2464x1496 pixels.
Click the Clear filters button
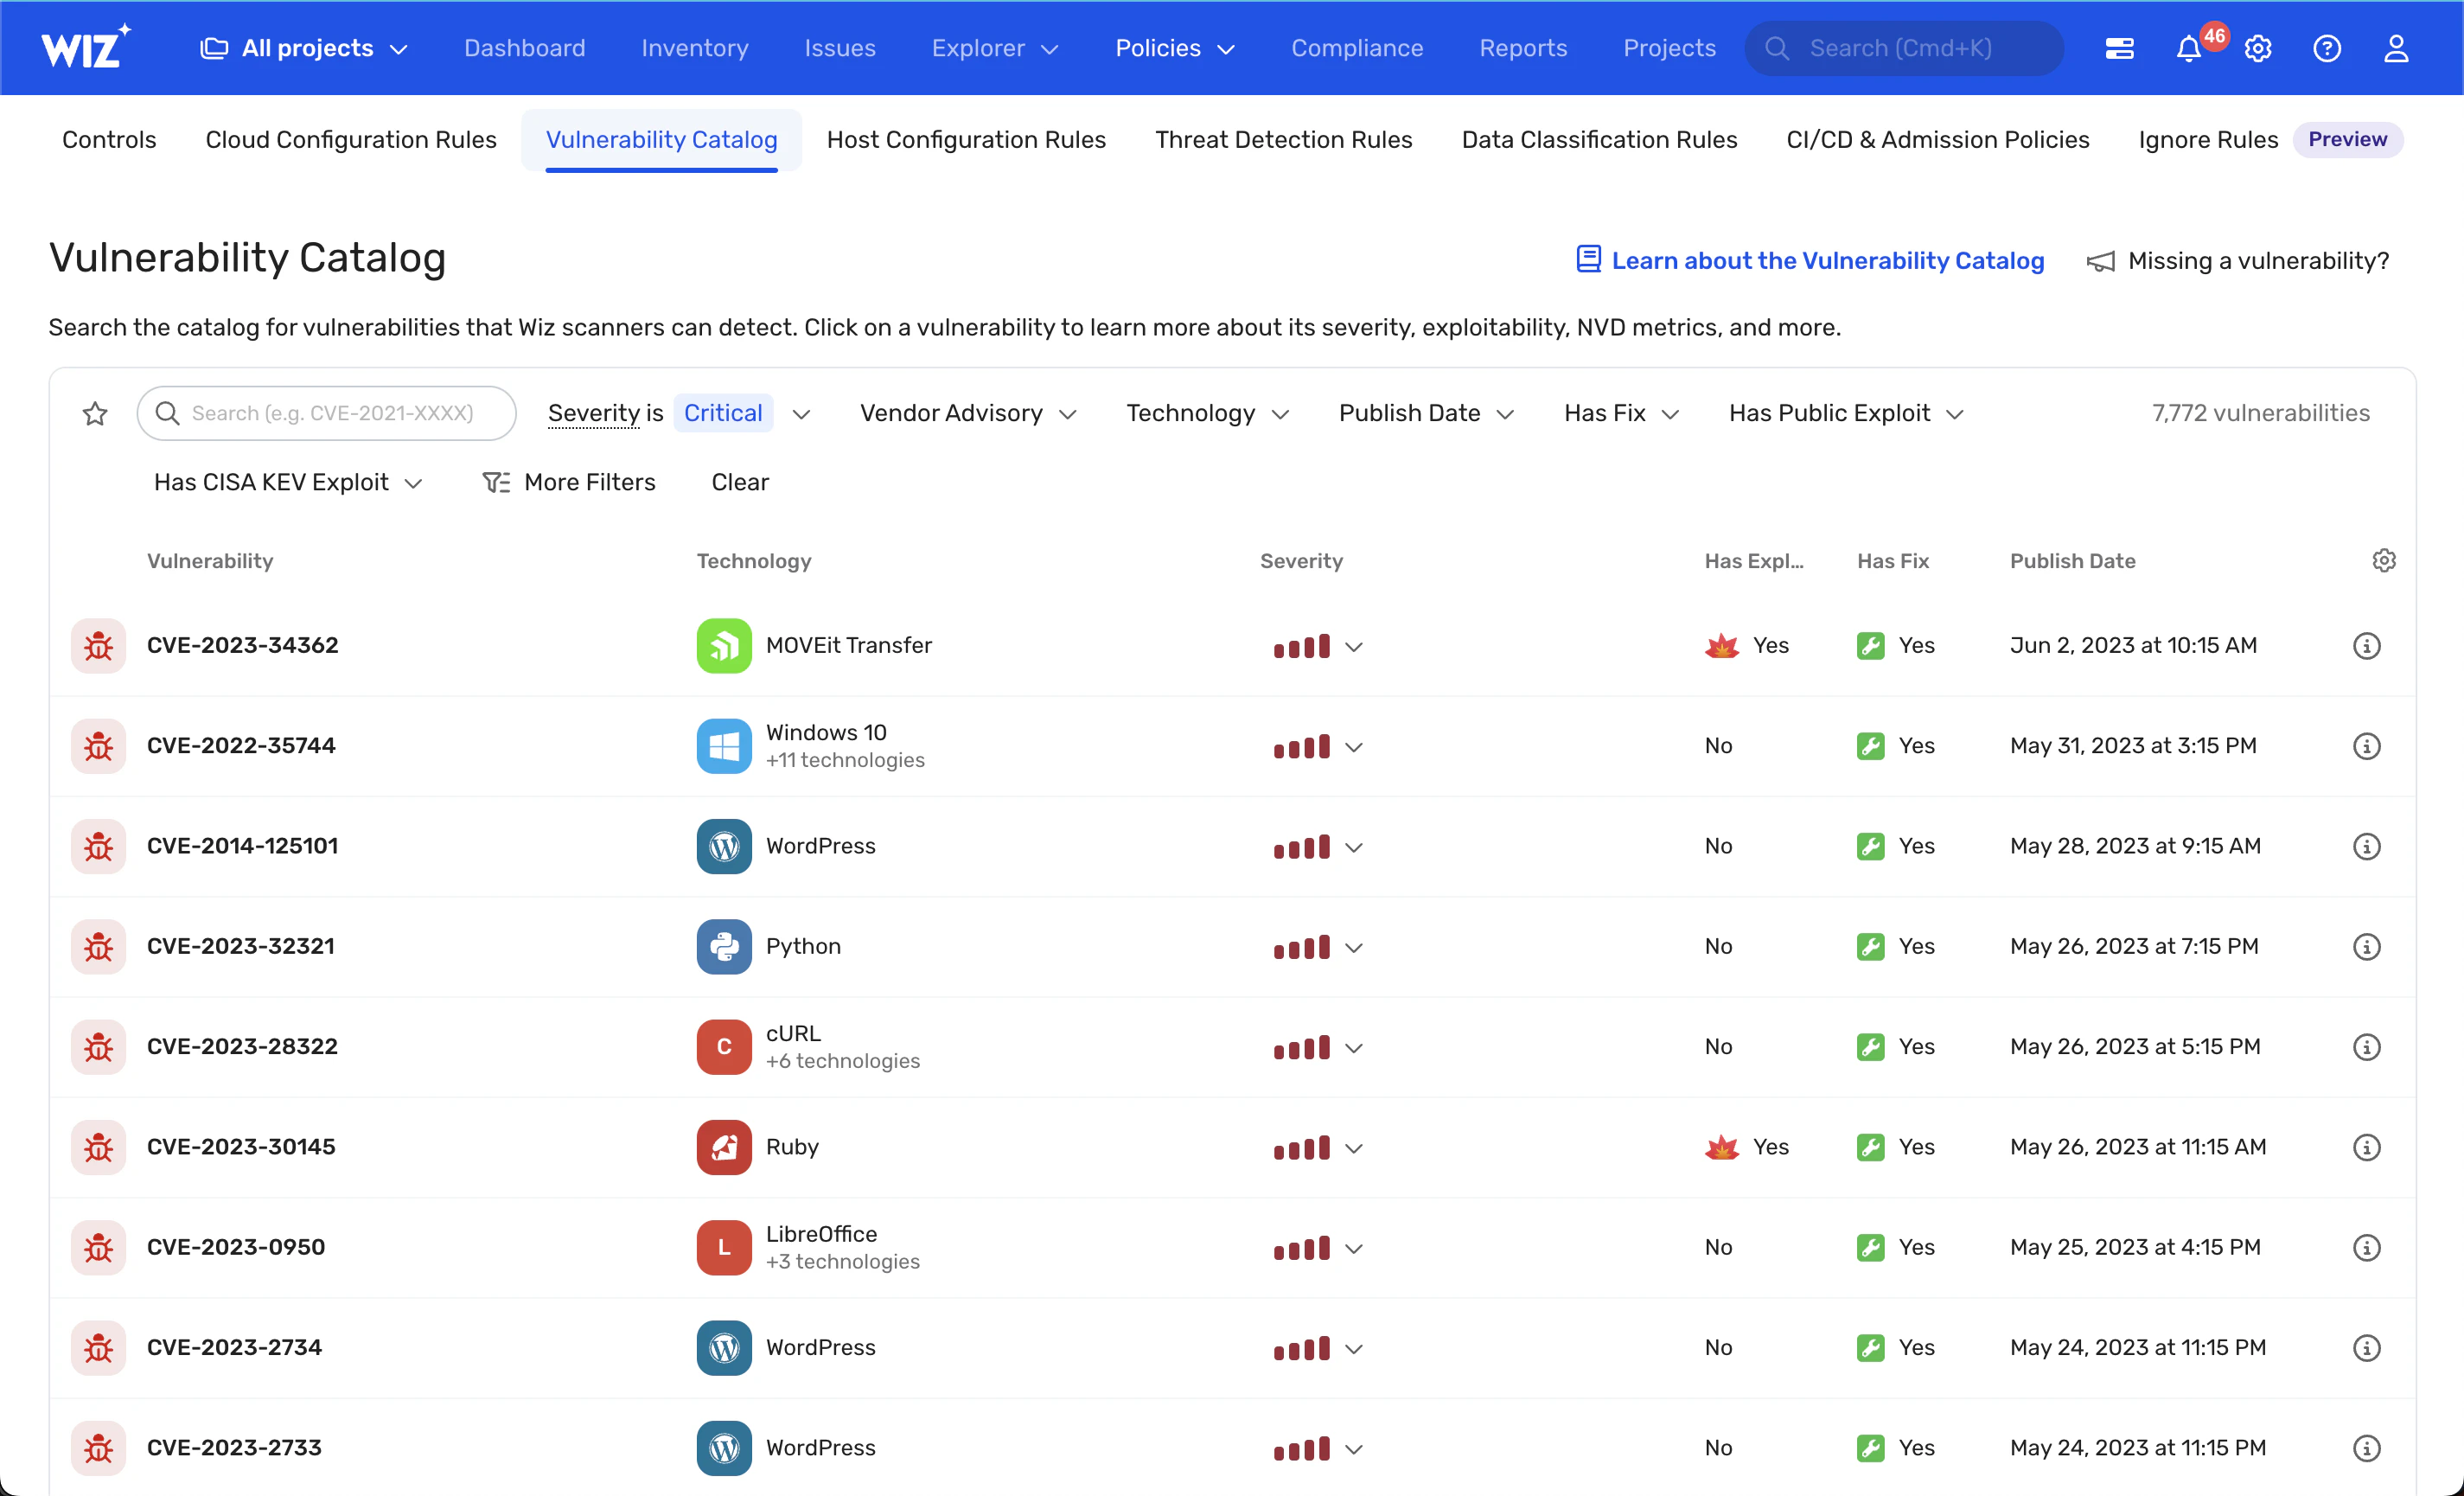[739, 483]
